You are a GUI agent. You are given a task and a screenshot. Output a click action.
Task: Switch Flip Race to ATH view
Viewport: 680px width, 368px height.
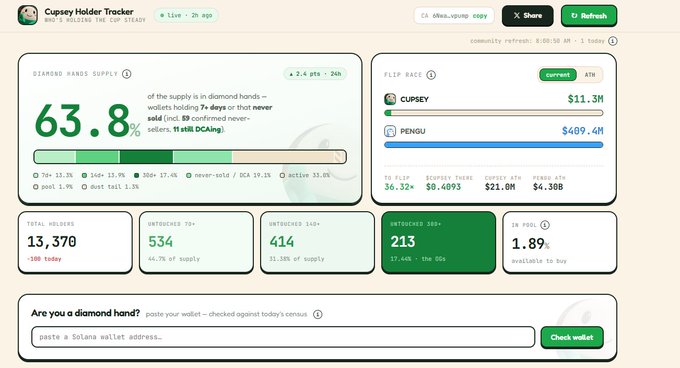[x=590, y=75]
